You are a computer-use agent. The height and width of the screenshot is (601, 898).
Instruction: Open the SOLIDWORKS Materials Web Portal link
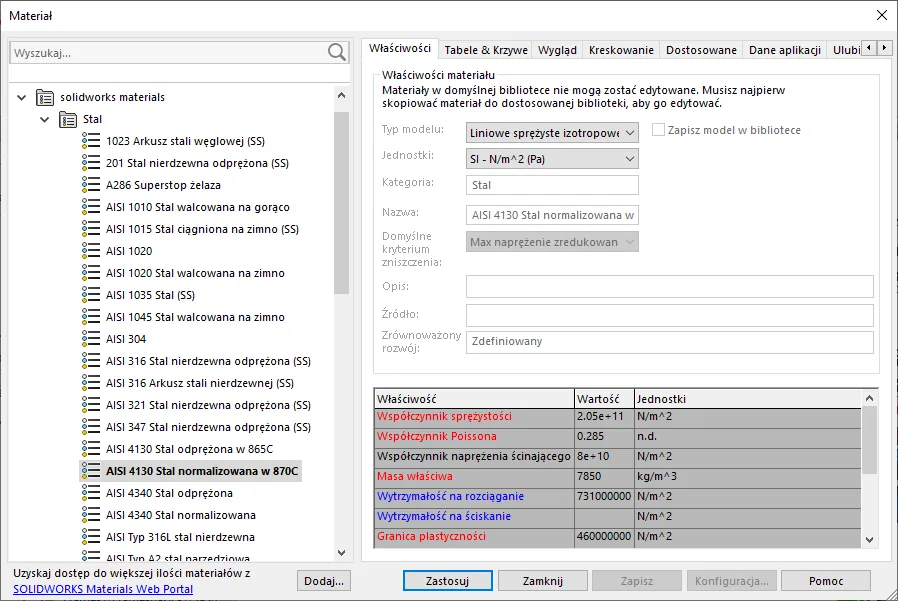point(103,589)
